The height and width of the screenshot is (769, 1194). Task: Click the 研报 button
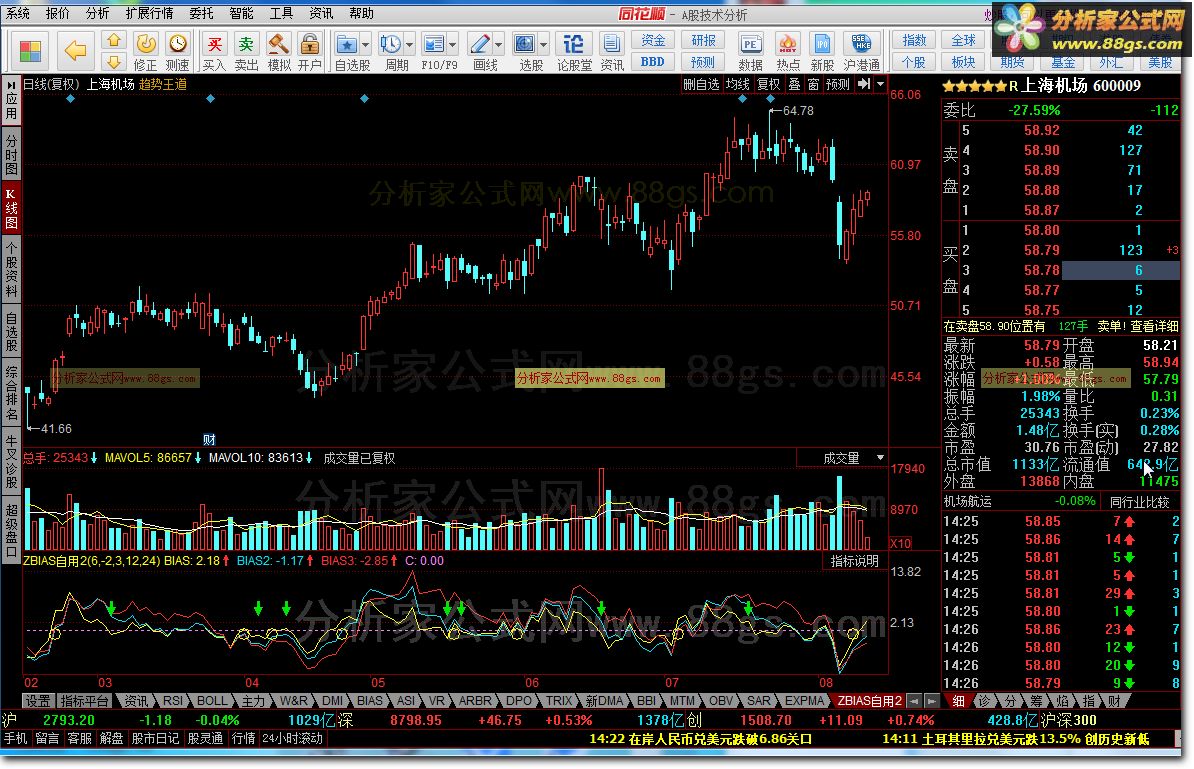pos(703,40)
